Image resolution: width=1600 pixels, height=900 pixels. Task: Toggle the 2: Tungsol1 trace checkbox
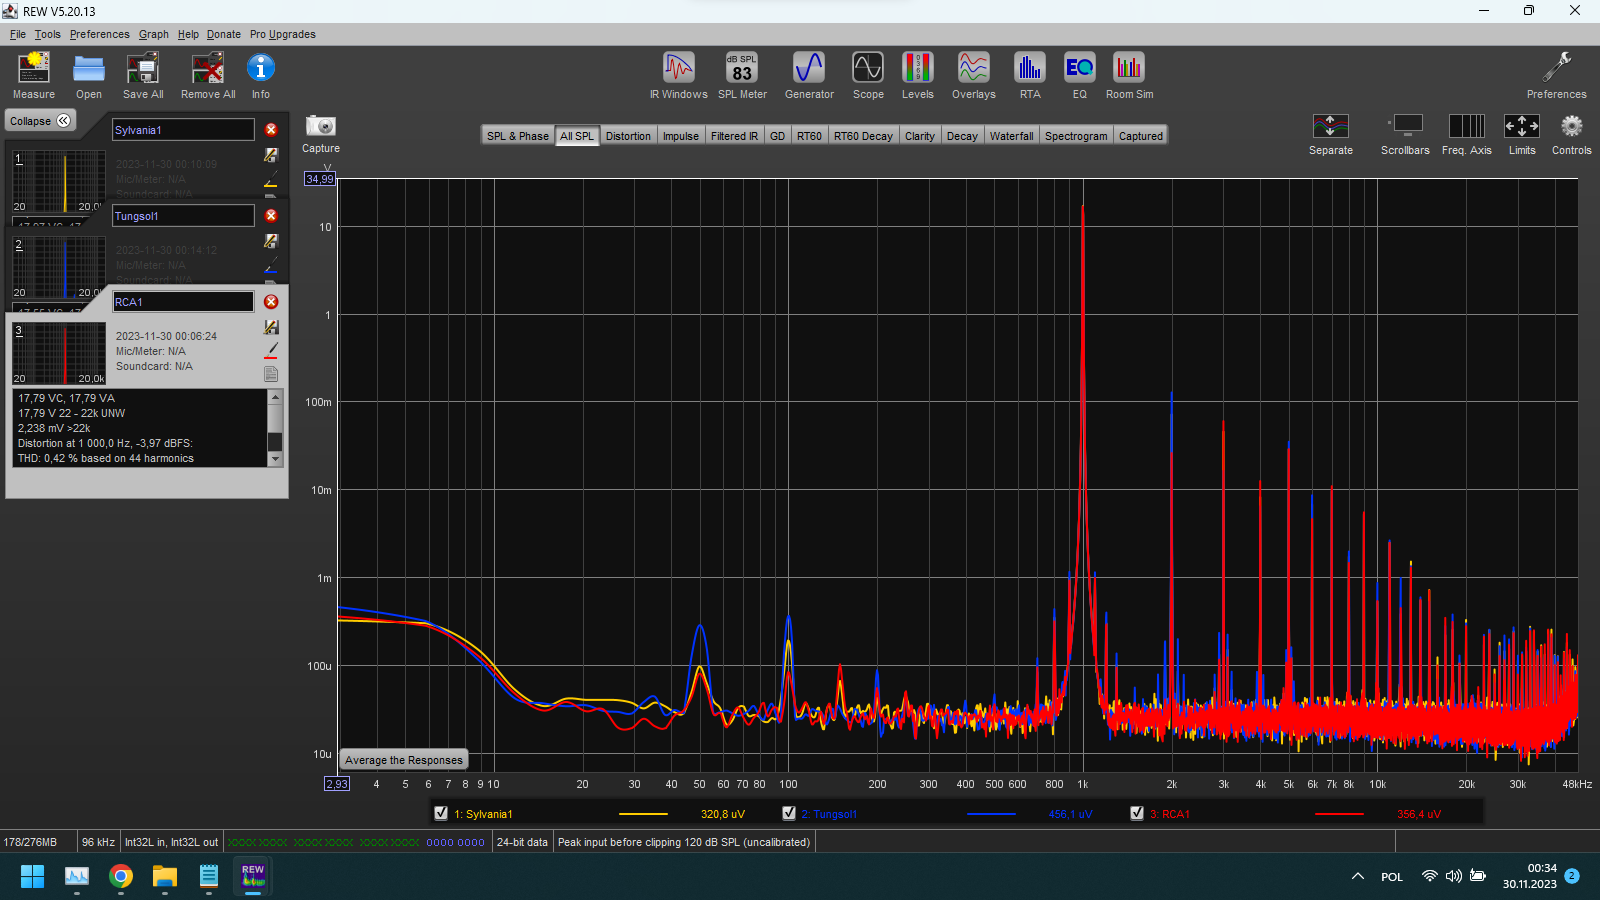(789, 813)
